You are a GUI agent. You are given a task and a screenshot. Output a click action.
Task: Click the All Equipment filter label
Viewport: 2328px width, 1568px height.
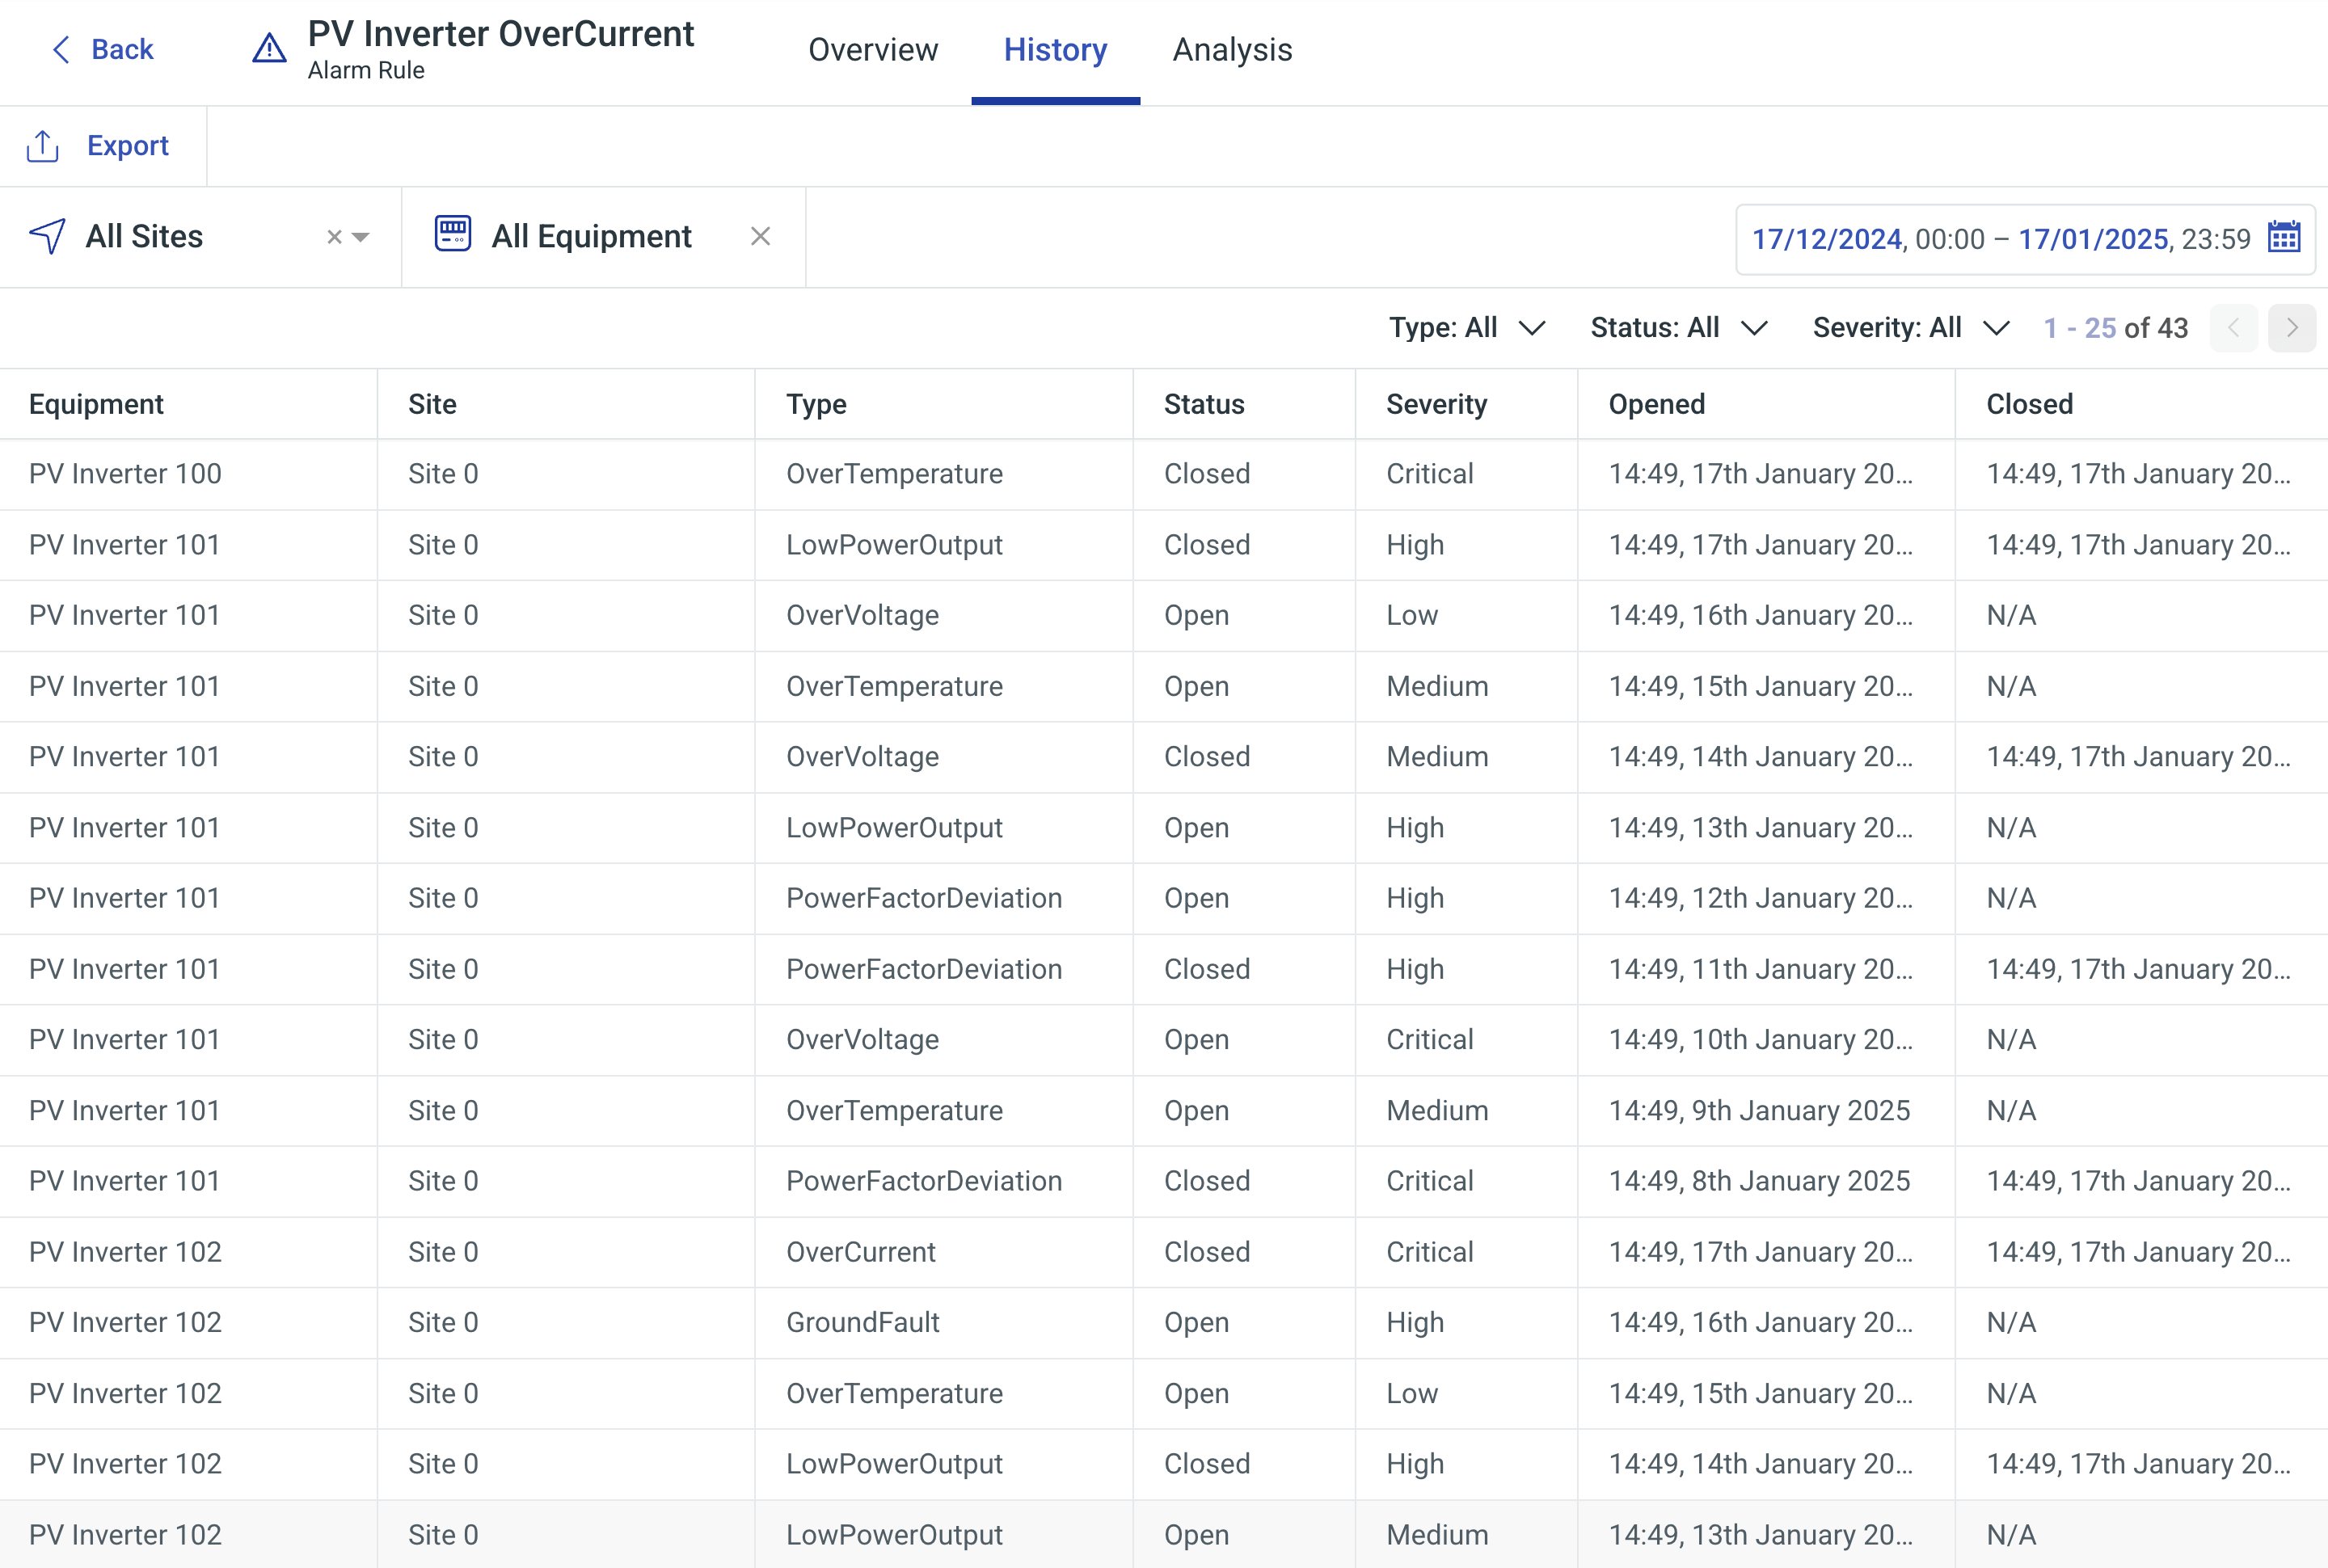point(591,236)
